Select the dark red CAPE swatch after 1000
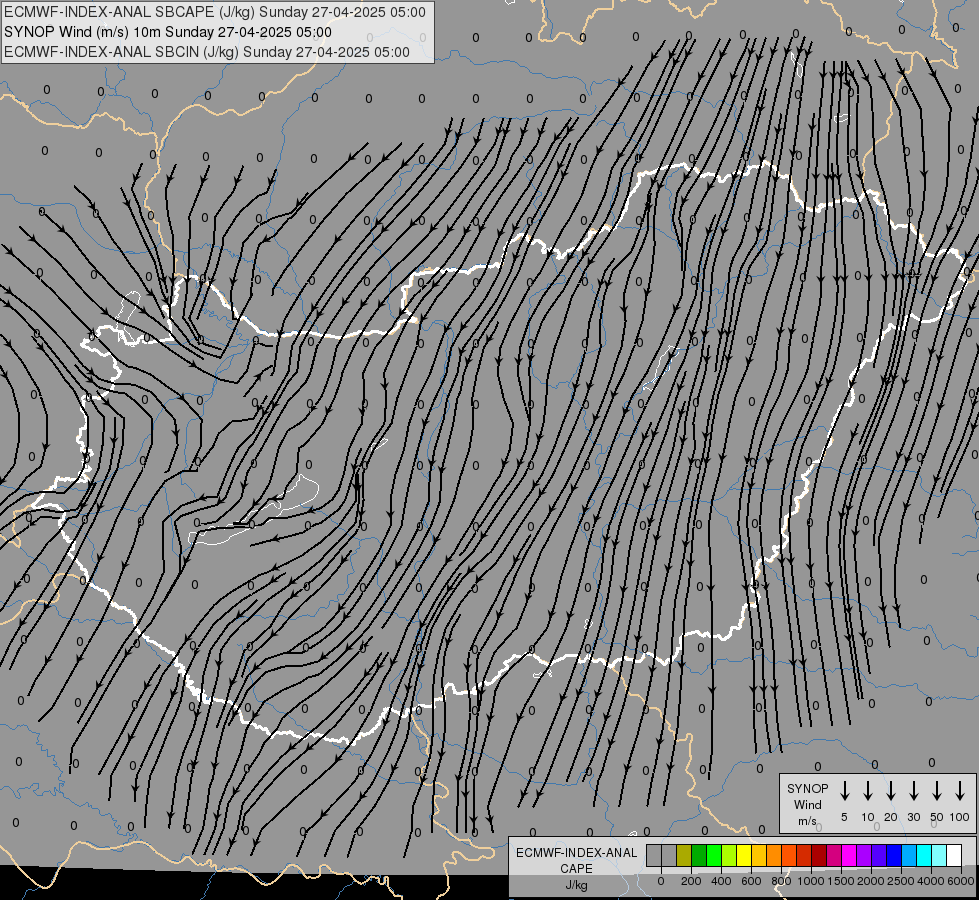The height and width of the screenshot is (900, 979). pyautogui.click(x=820, y=855)
